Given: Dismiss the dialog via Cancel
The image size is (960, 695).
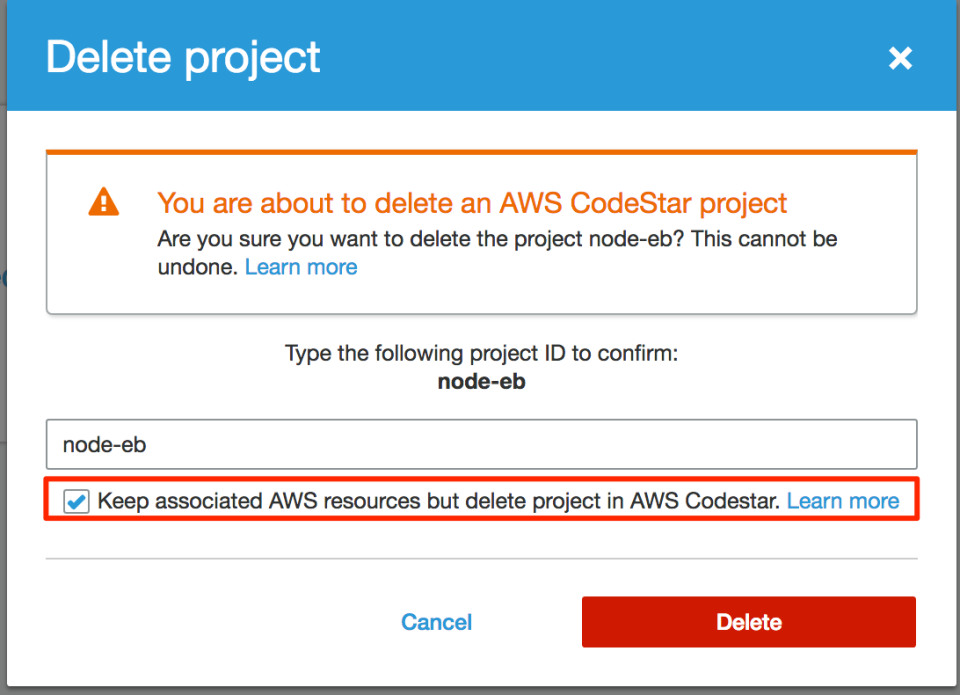Looking at the screenshot, I should point(436,622).
